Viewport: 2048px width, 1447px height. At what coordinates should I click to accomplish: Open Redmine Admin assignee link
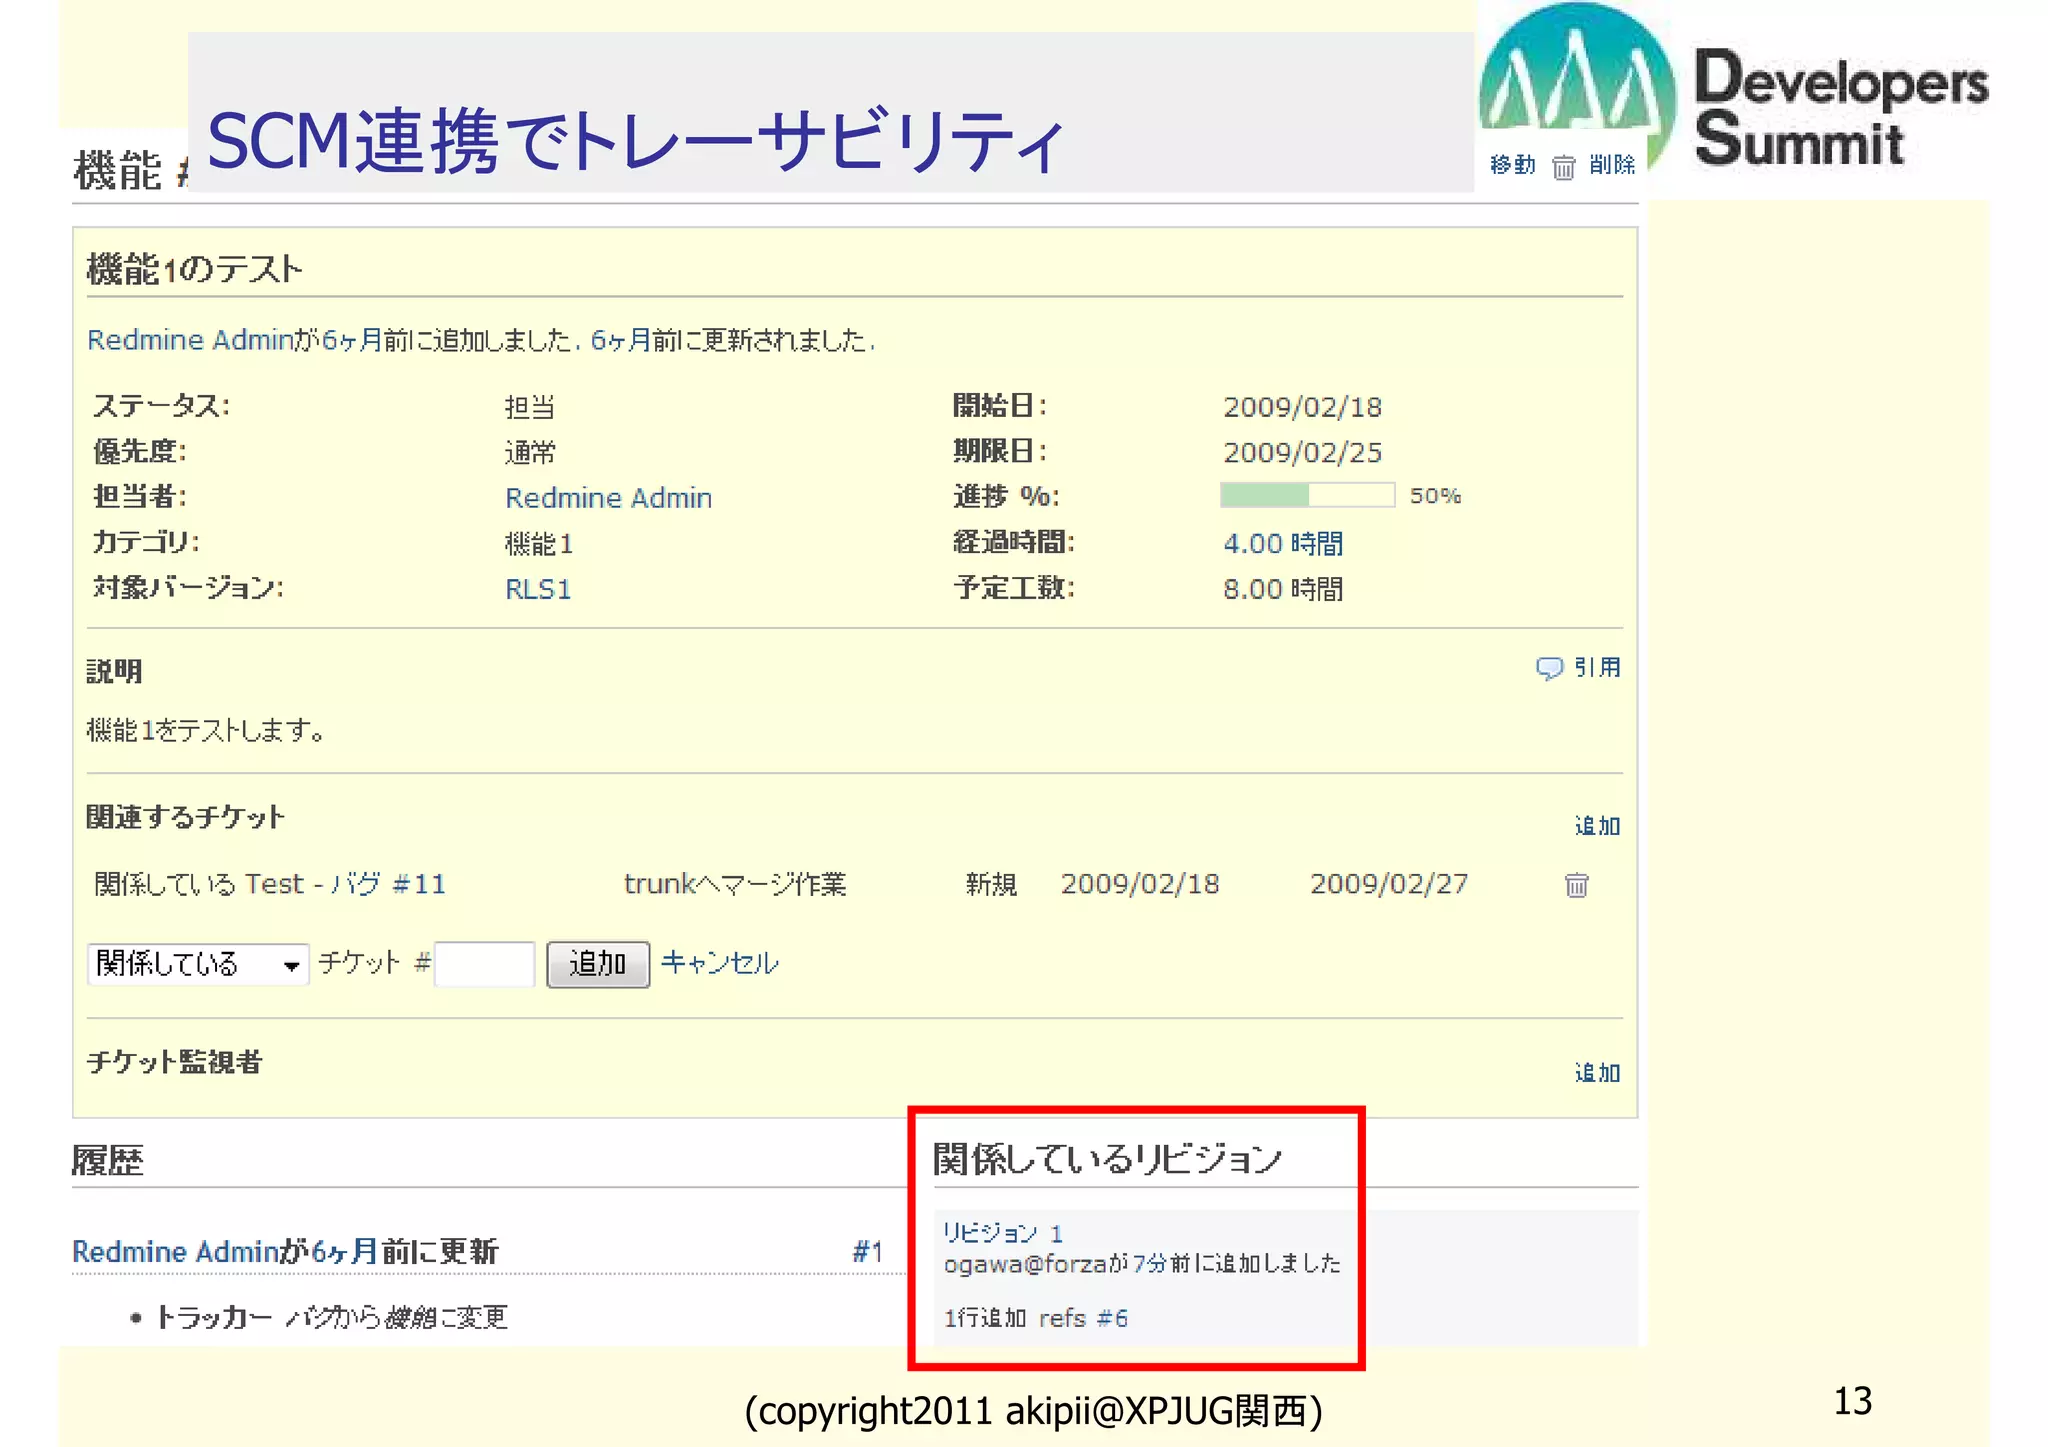tap(608, 498)
